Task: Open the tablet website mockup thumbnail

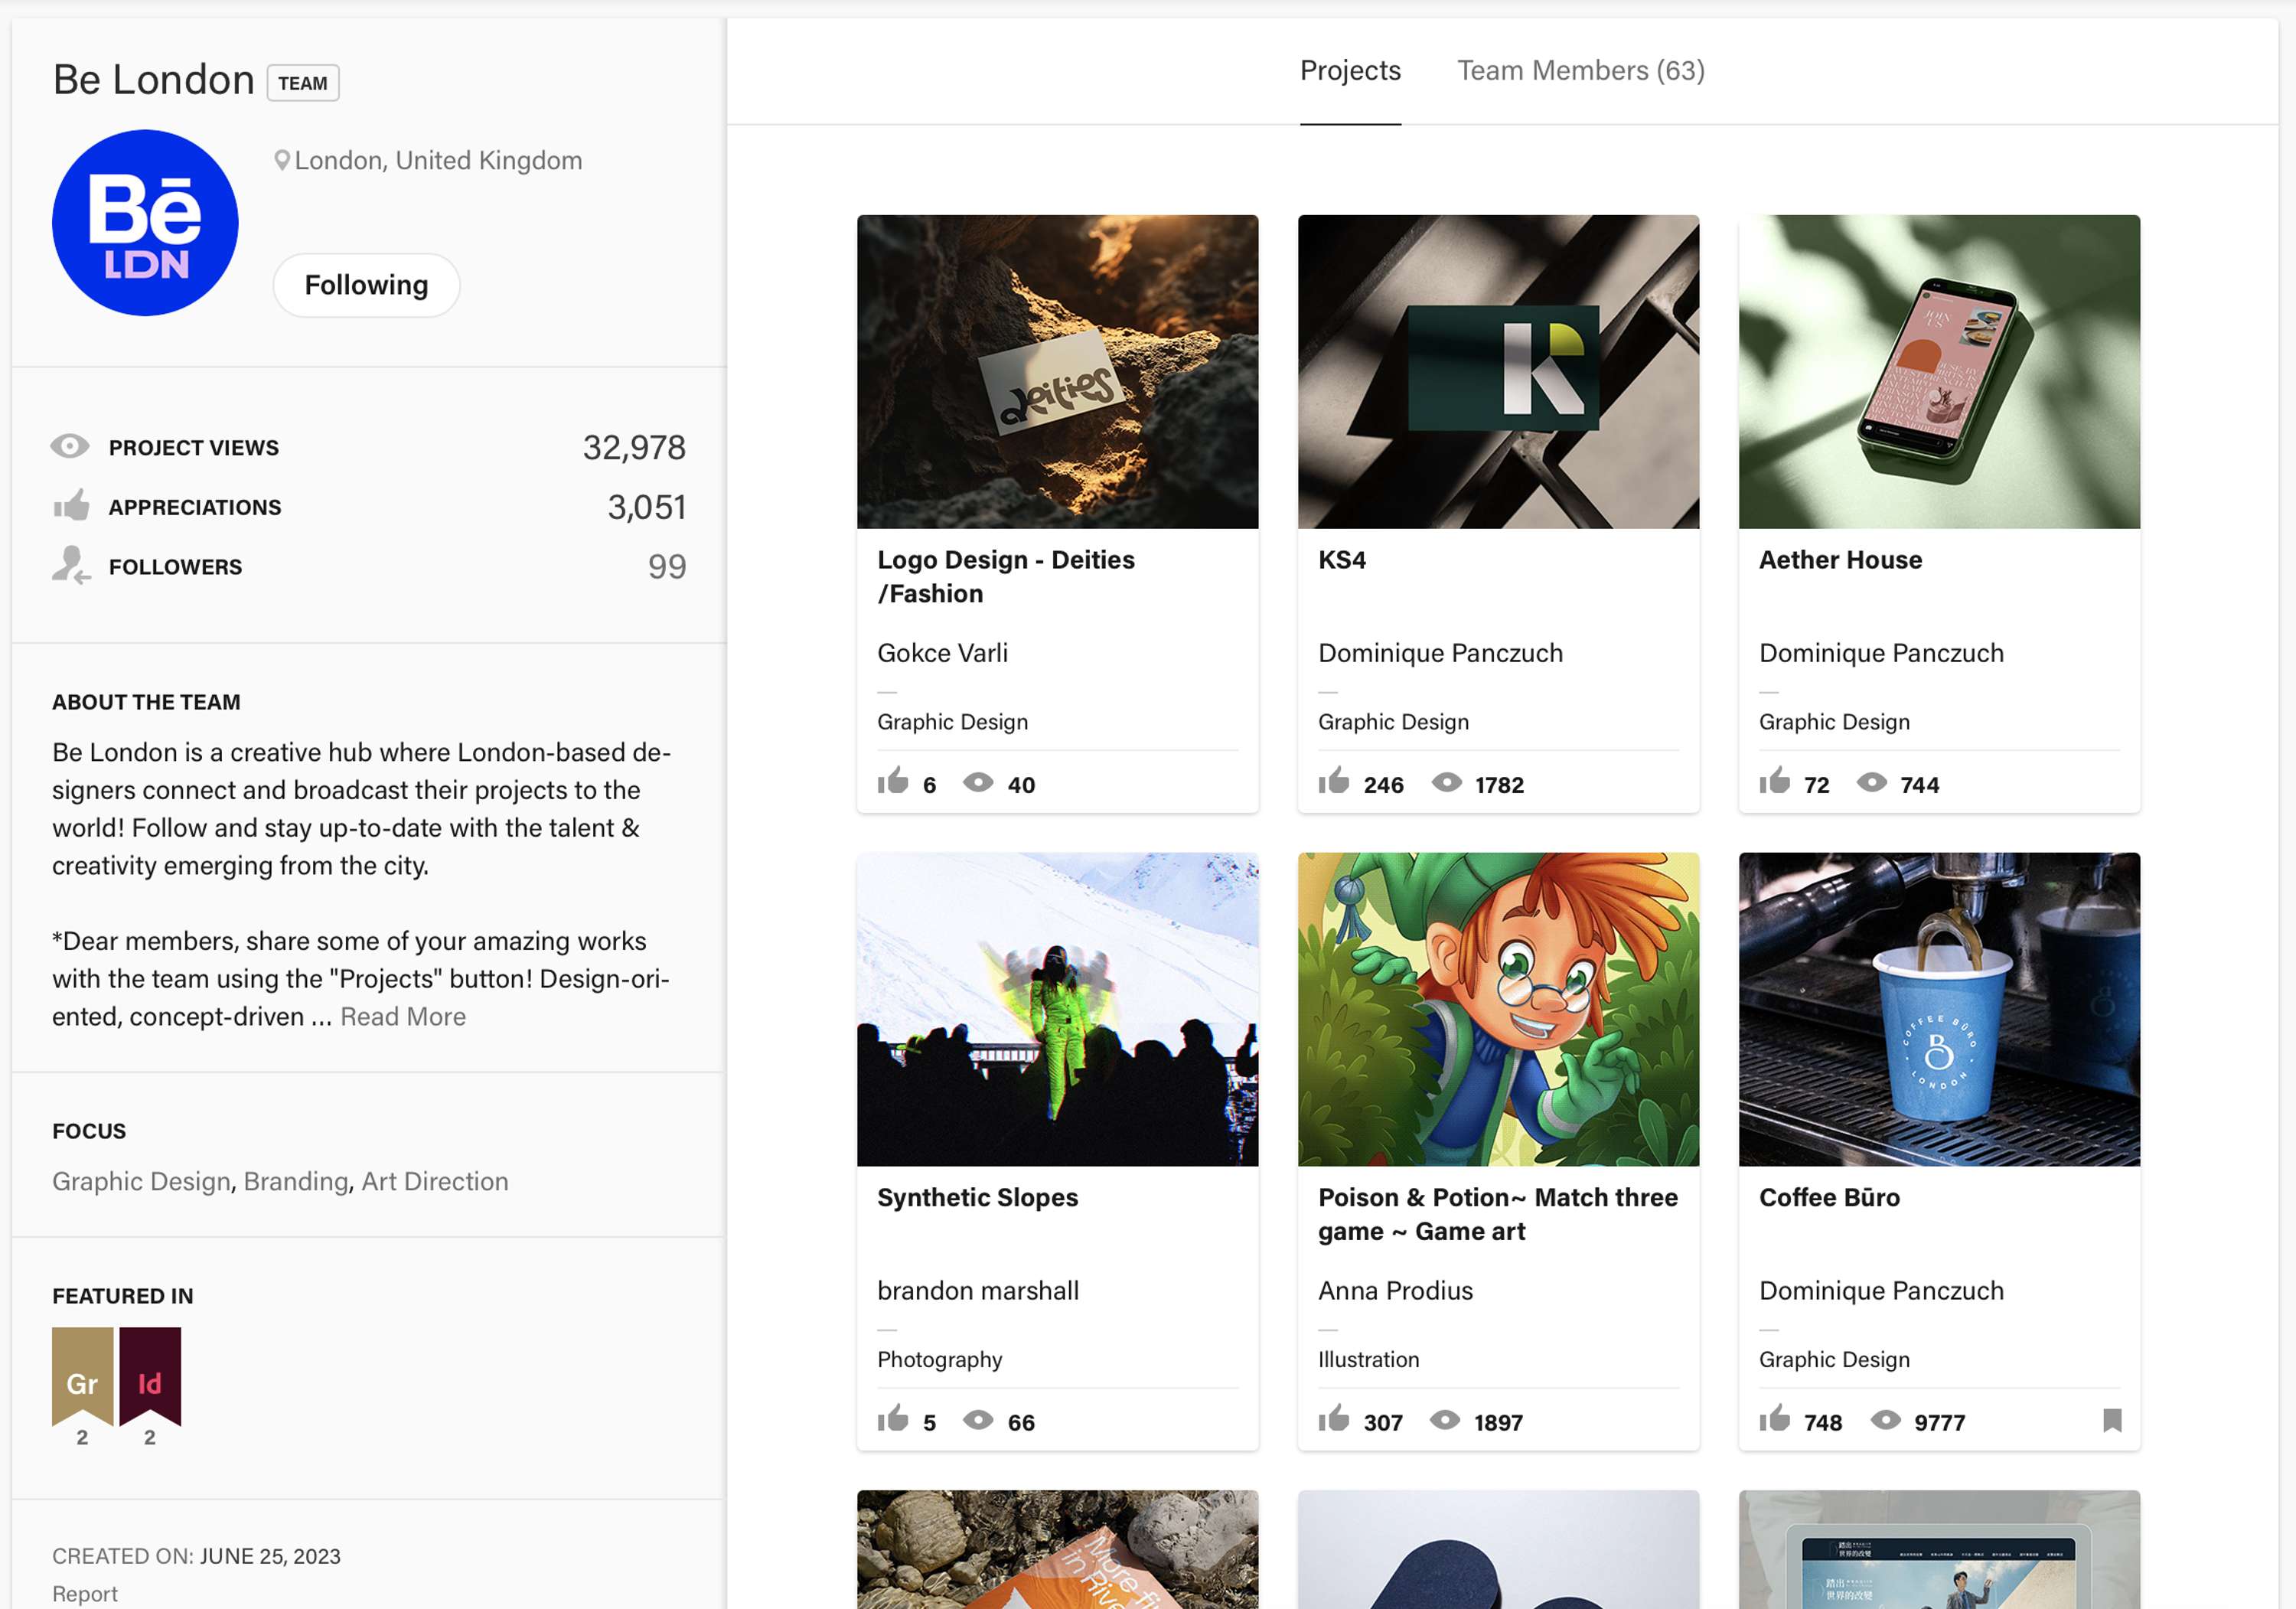Action: tap(1939, 1550)
